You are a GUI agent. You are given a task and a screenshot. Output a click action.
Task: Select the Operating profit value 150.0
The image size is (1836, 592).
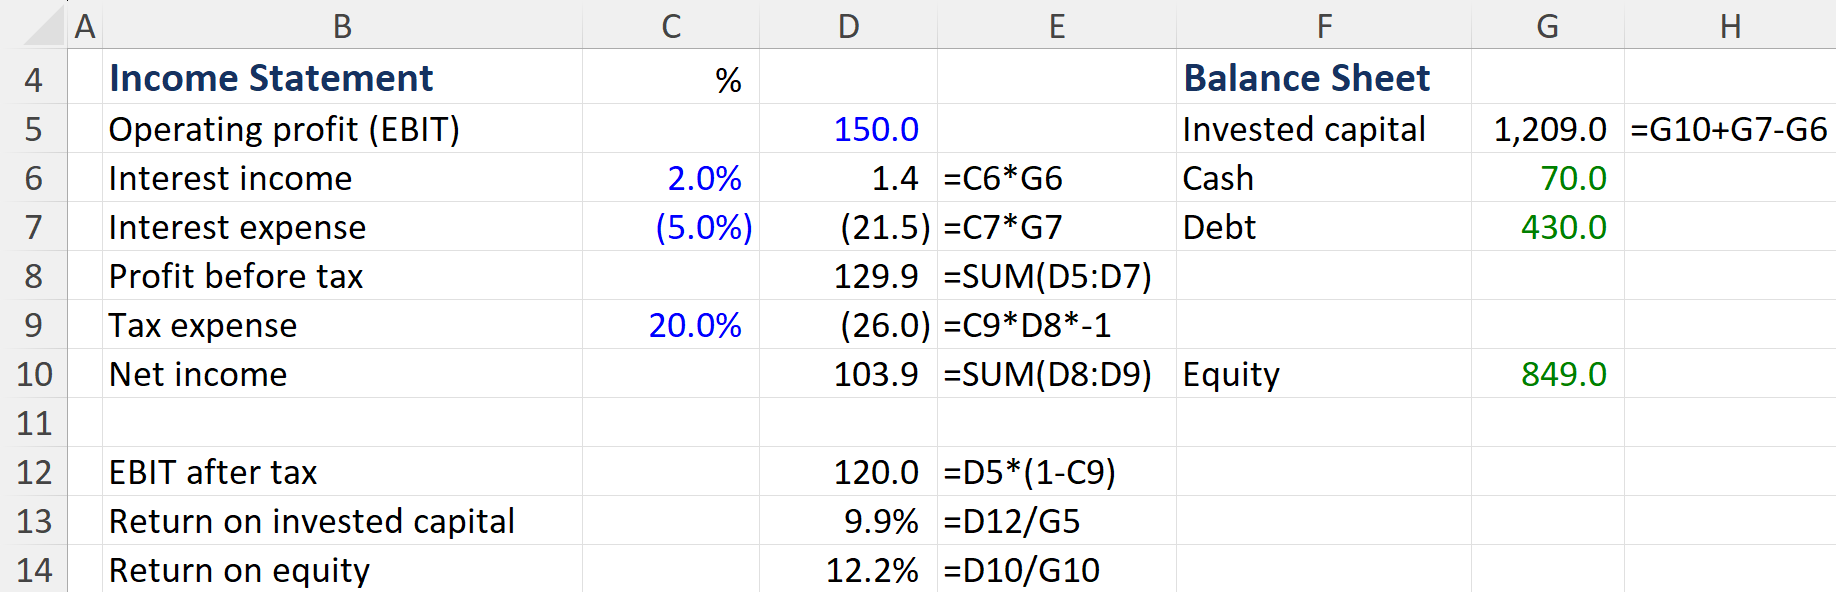tap(876, 129)
